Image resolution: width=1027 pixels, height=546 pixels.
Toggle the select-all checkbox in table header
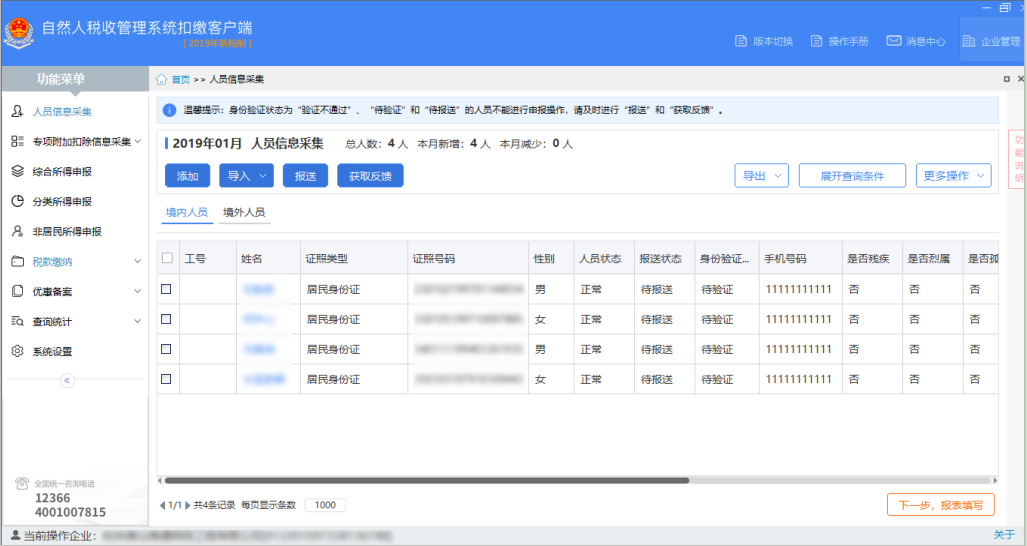167,258
